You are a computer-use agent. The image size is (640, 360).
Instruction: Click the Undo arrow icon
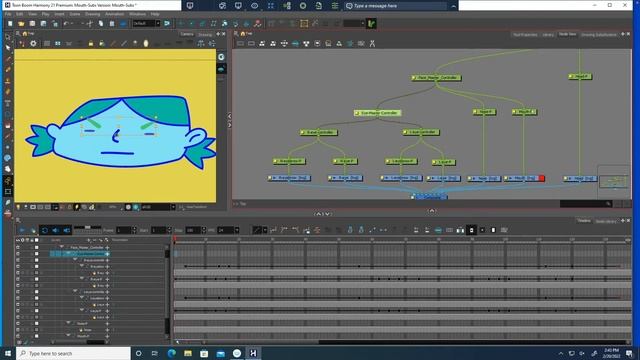66,24
